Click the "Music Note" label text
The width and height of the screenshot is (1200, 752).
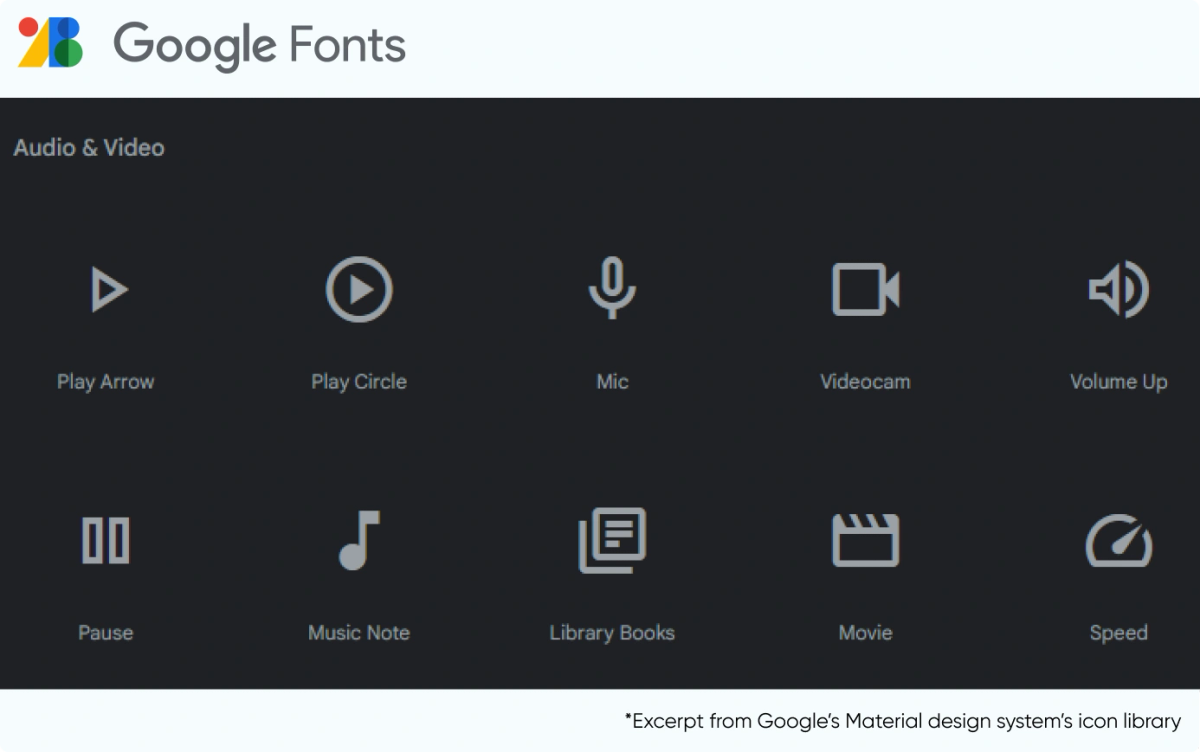point(359,633)
